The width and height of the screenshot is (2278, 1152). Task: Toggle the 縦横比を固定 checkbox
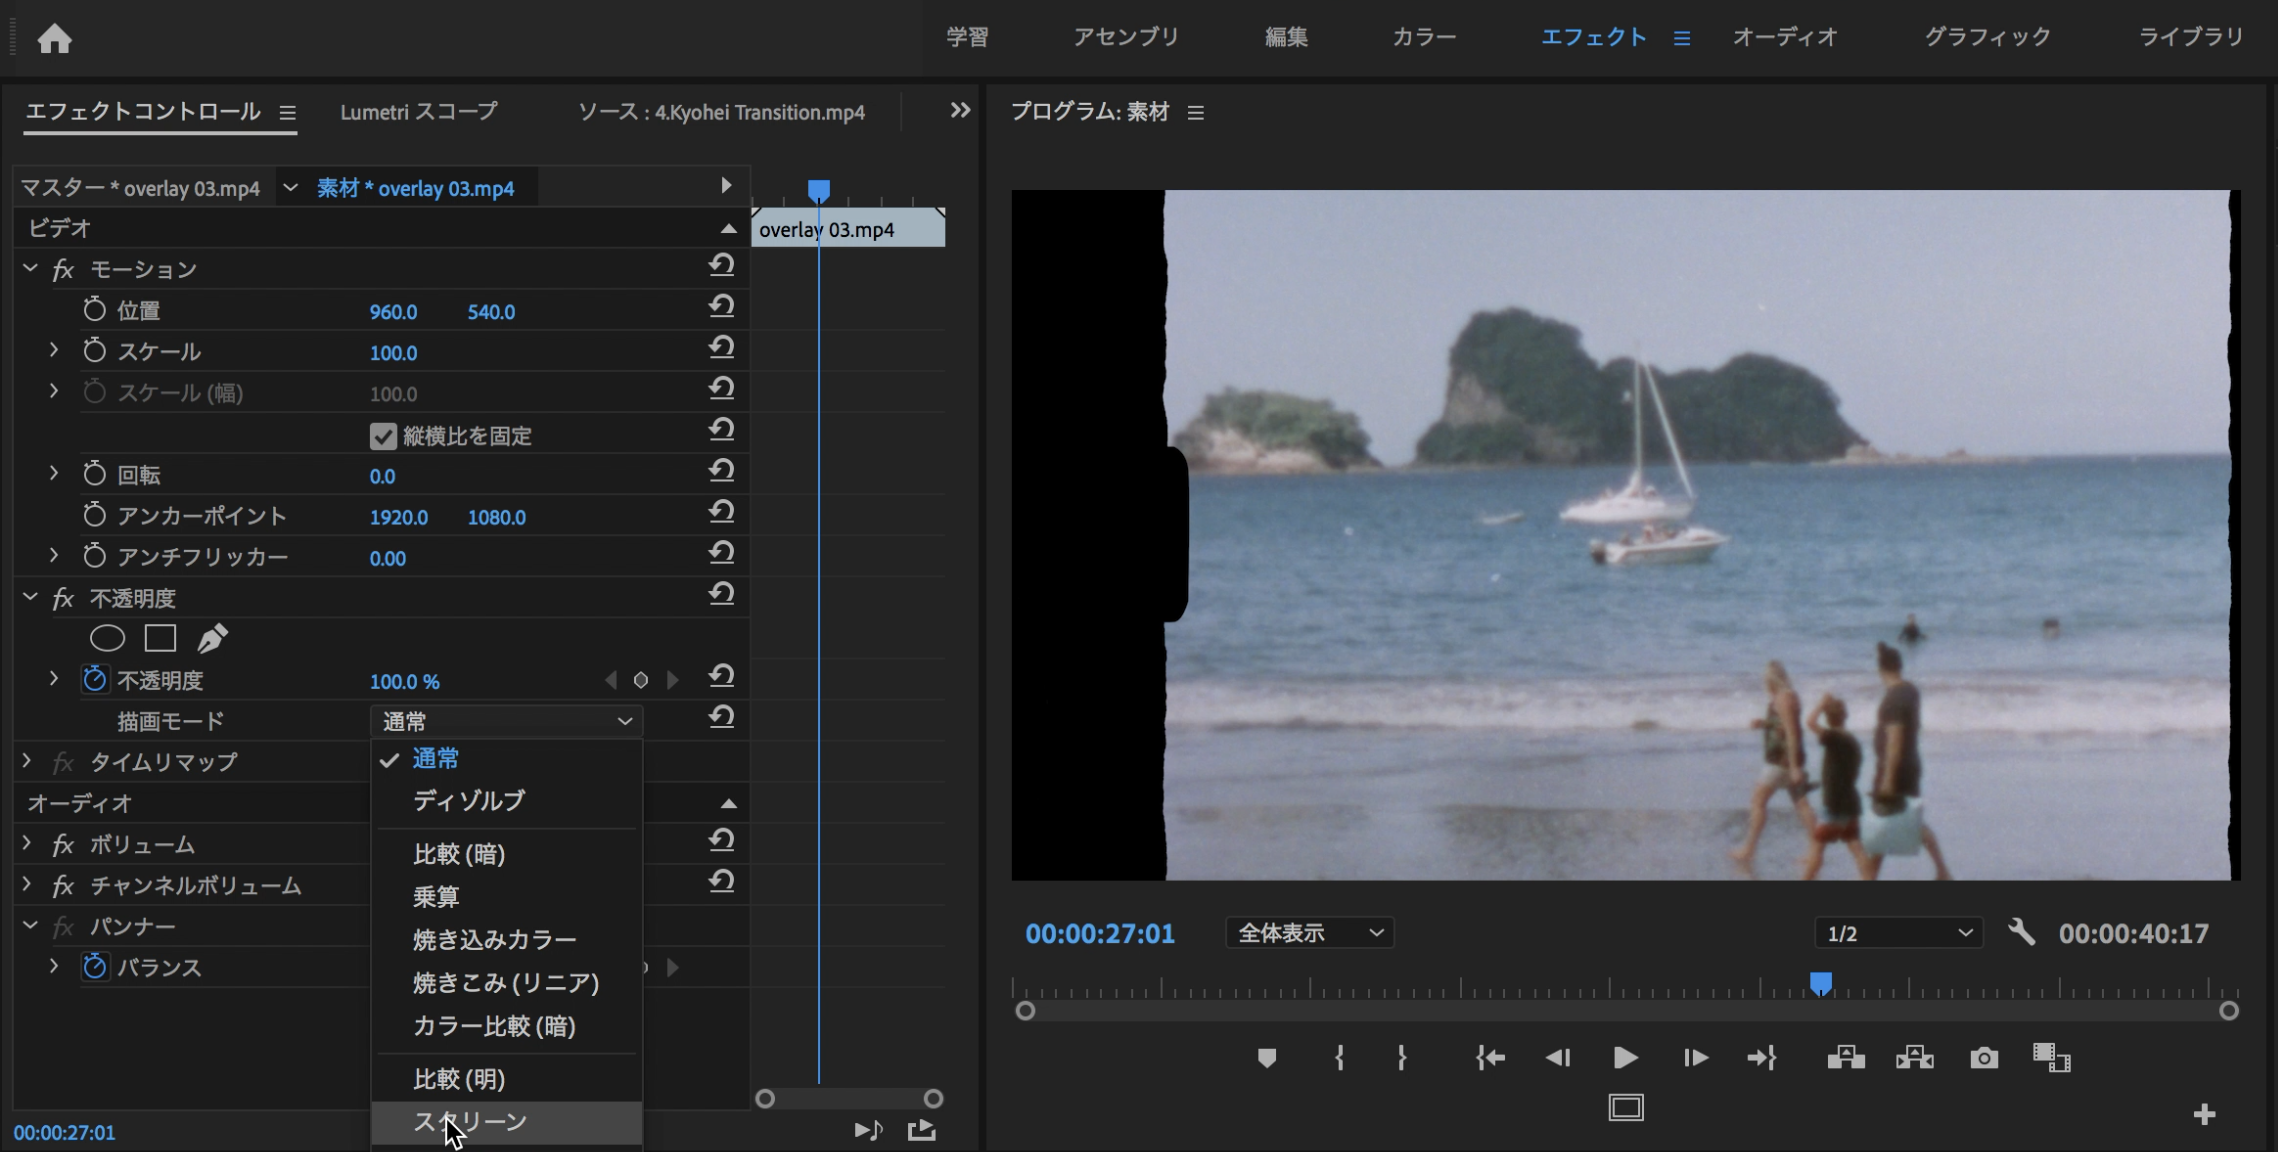[383, 436]
